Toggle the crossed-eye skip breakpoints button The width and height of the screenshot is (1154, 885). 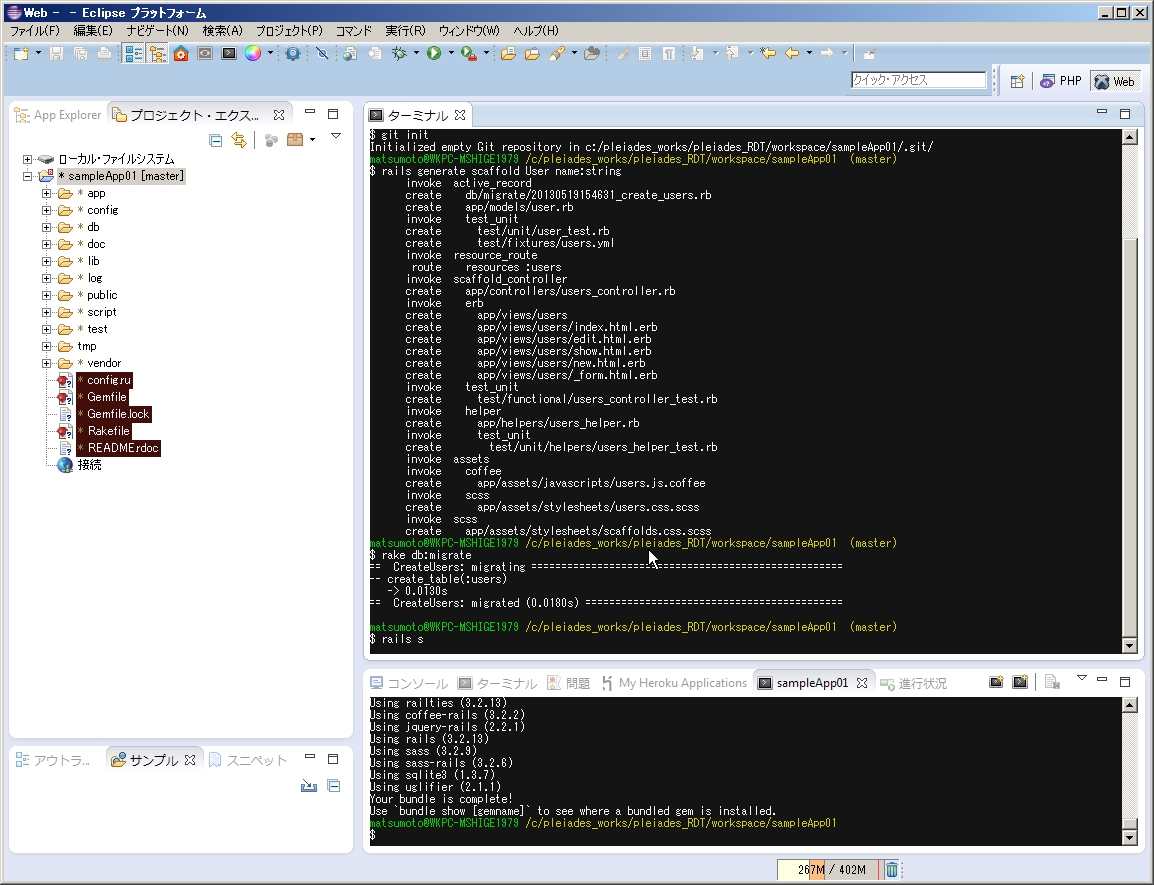322,54
